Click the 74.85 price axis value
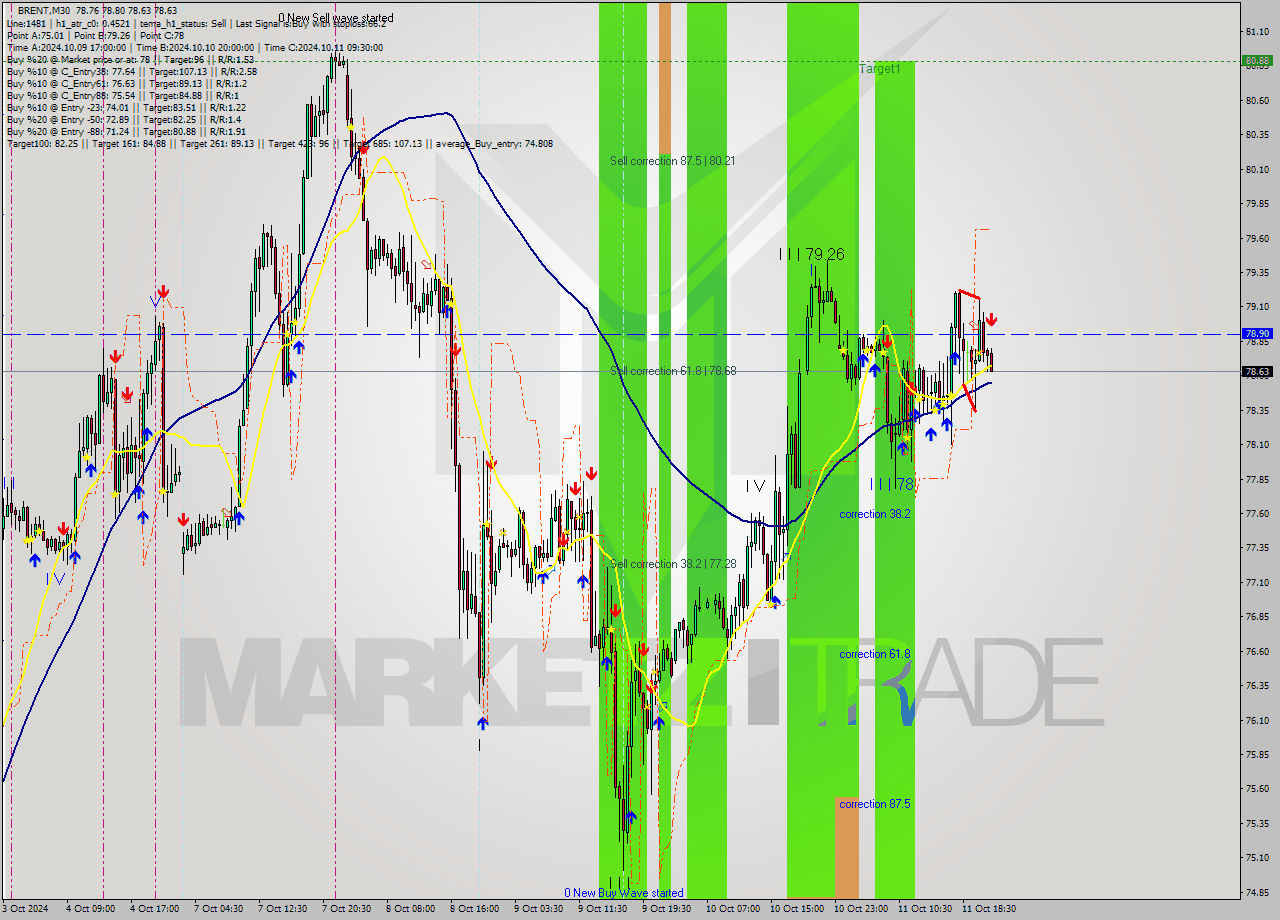The width and height of the screenshot is (1280, 920). [1257, 893]
